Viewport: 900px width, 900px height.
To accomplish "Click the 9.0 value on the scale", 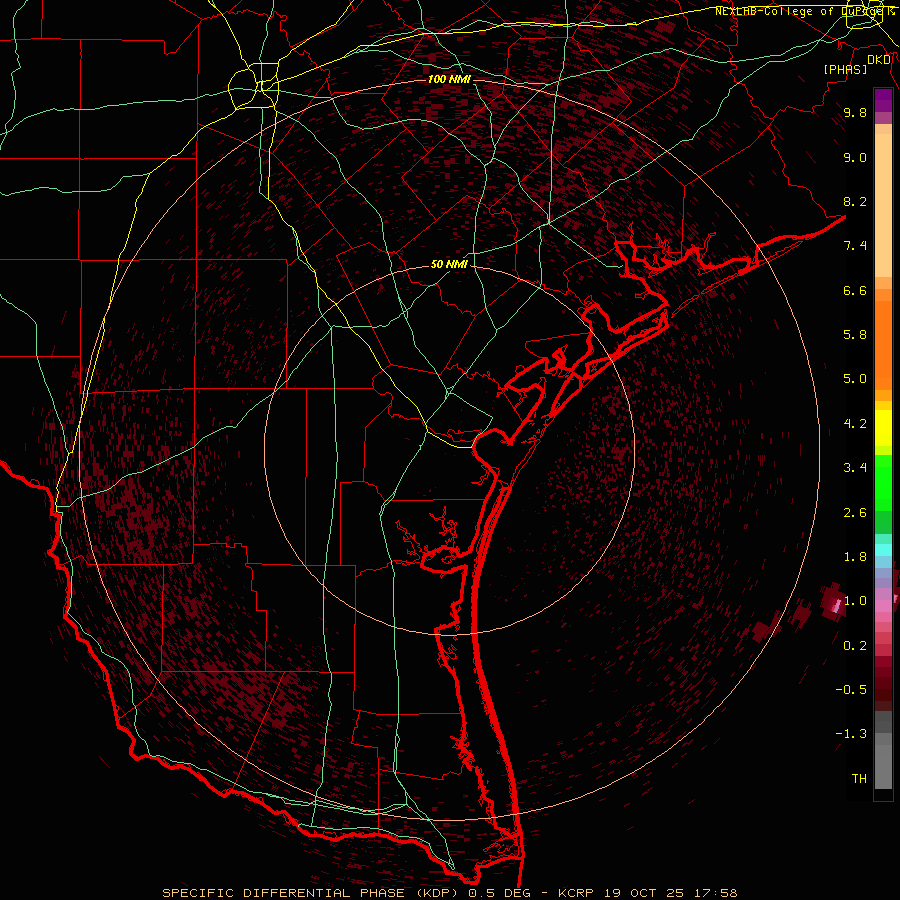I will (x=855, y=157).
